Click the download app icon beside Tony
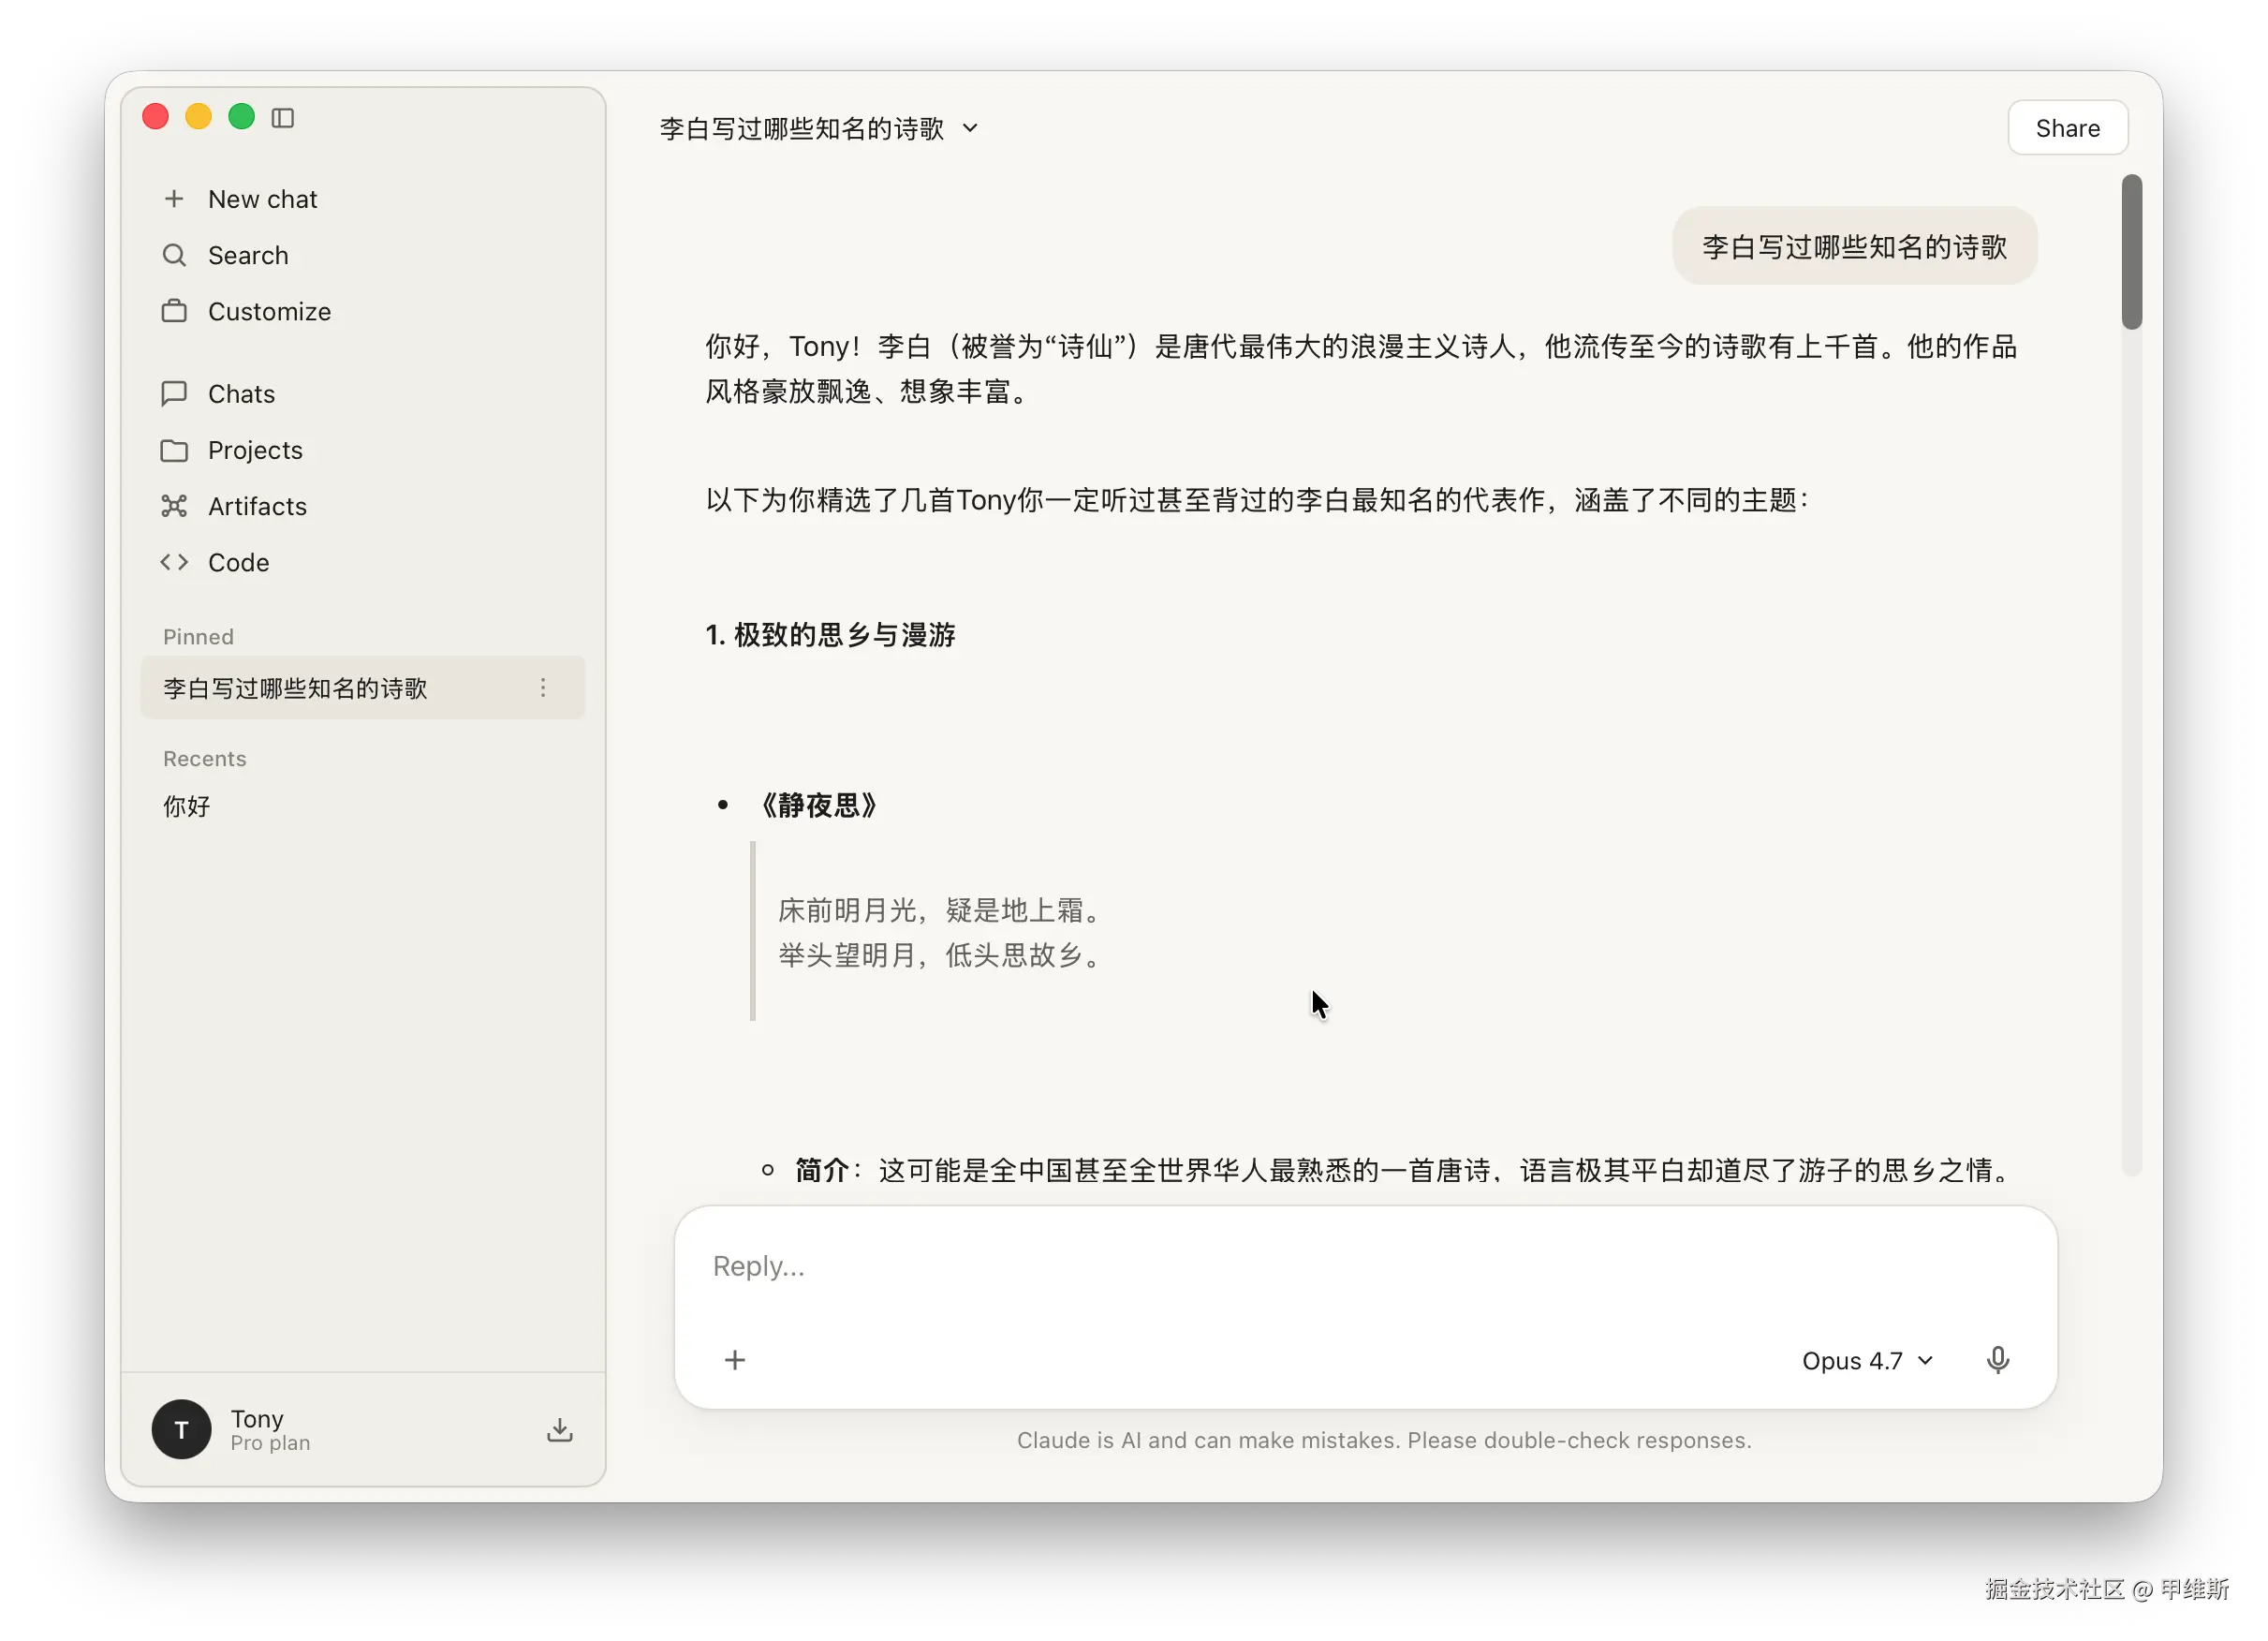2268x1641 pixels. [x=560, y=1429]
